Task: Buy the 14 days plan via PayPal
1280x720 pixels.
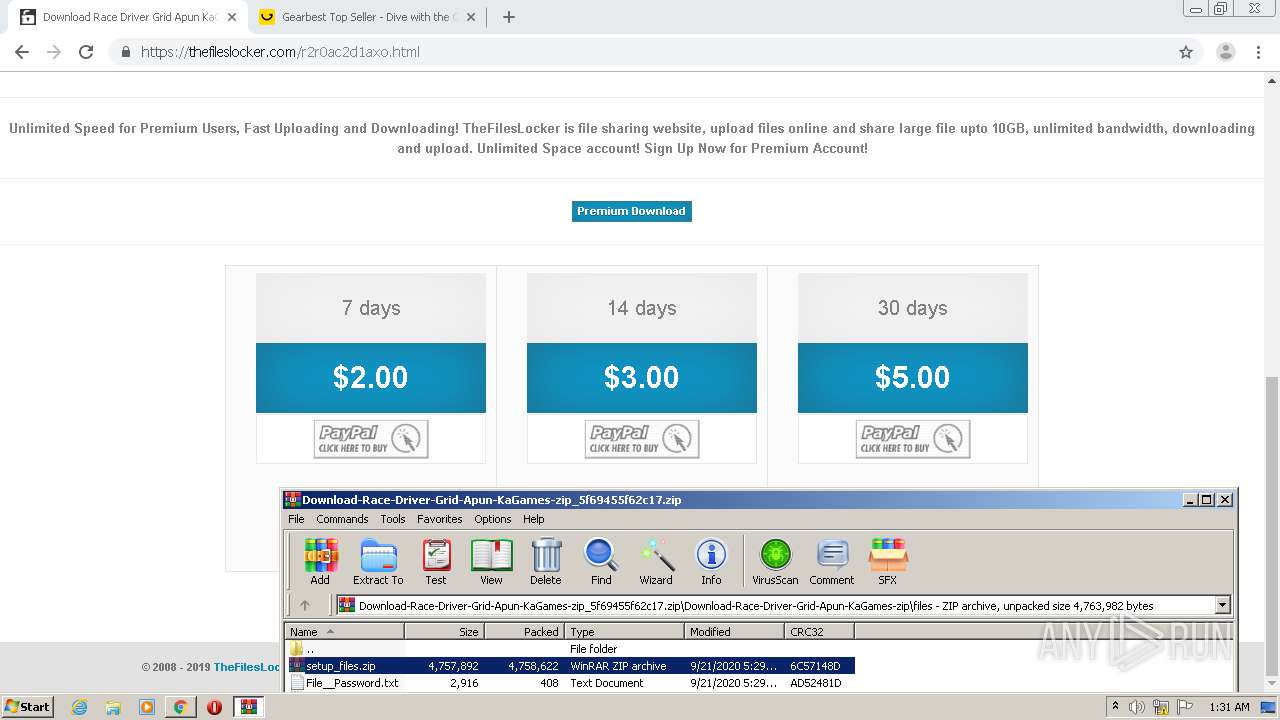Action: [x=642, y=439]
